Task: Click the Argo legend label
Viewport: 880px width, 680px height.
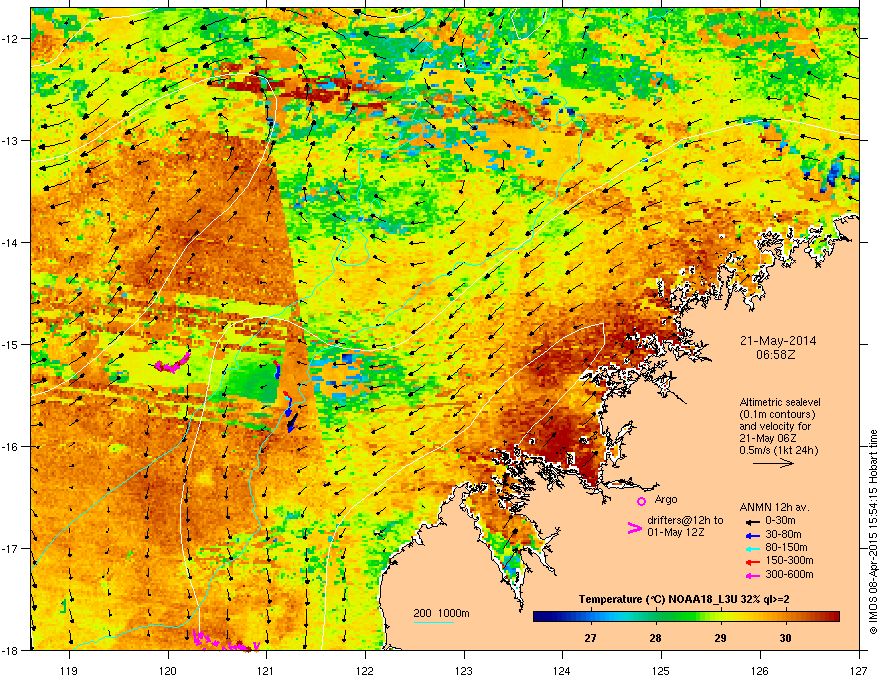Action: point(666,499)
